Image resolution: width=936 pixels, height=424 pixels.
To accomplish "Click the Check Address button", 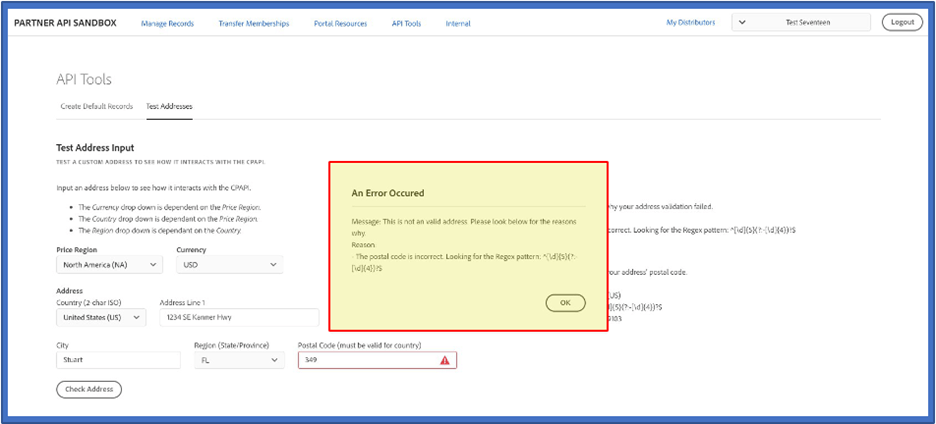I will (89, 389).
